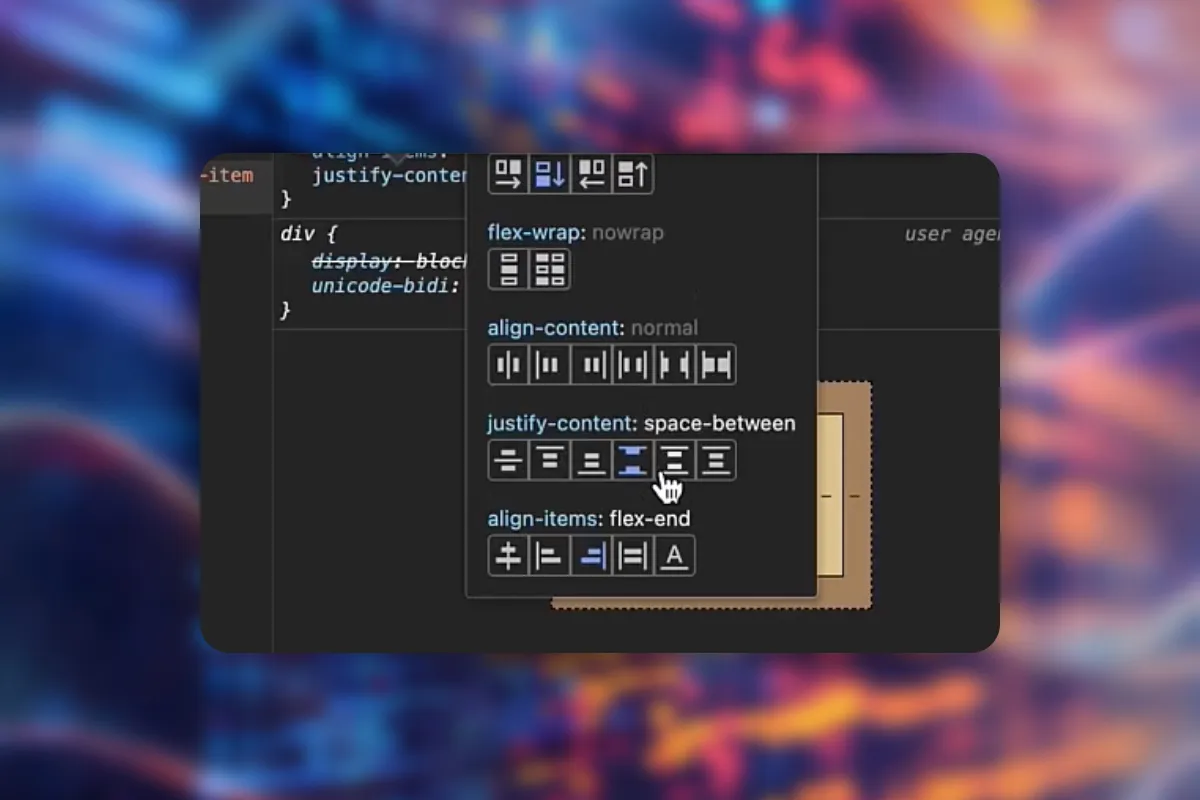Image resolution: width=1200 pixels, height=800 pixels.
Task: Select the flex-direction column icon
Action: coord(550,174)
